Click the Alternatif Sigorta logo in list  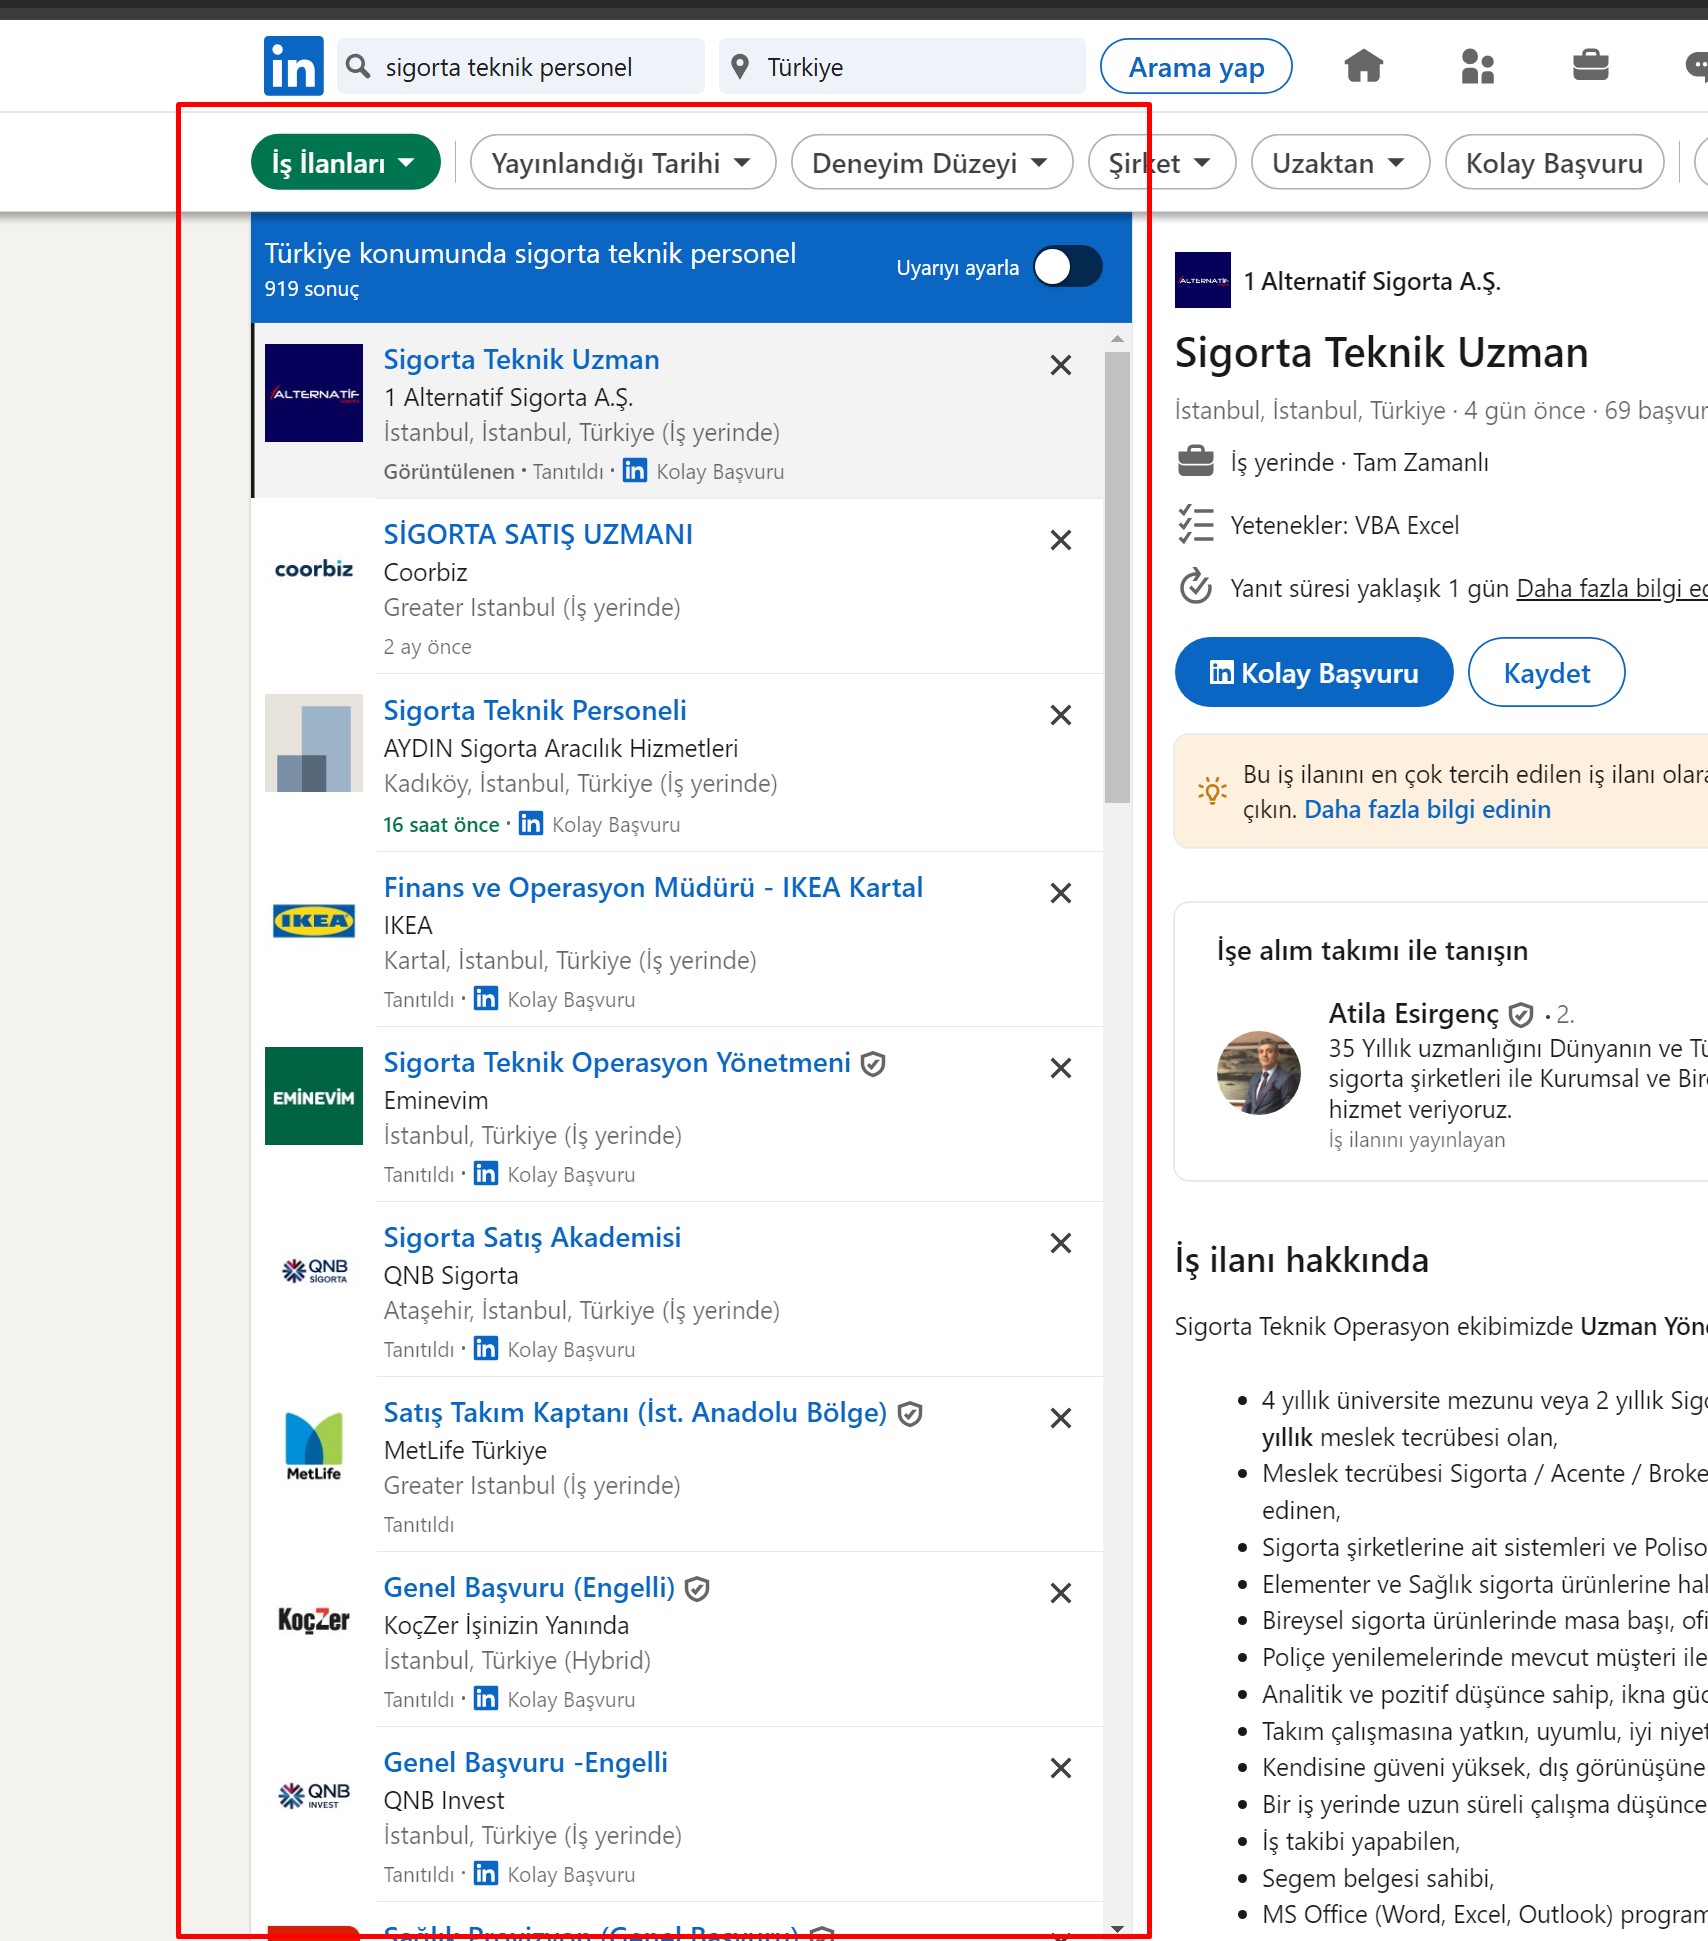[314, 393]
